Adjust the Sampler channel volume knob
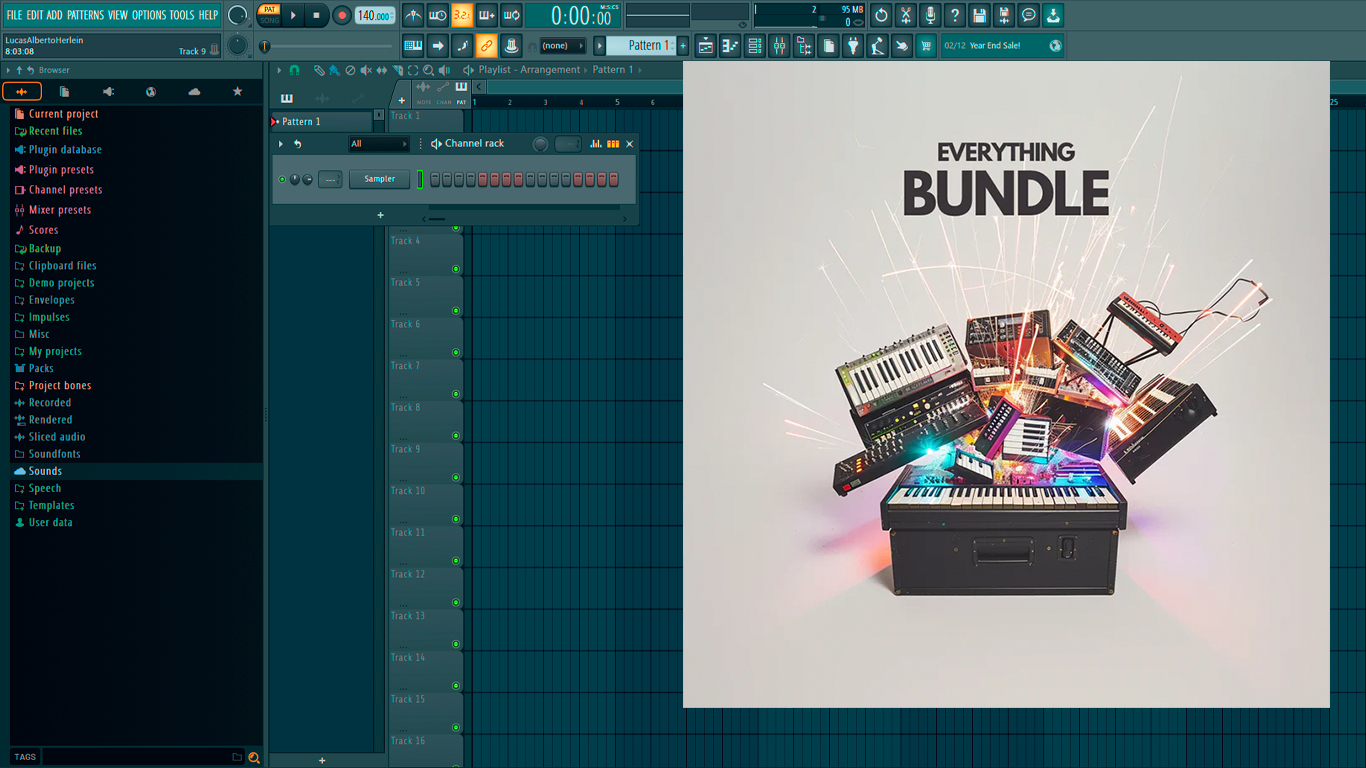The width and height of the screenshot is (1366, 768). coord(307,180)
